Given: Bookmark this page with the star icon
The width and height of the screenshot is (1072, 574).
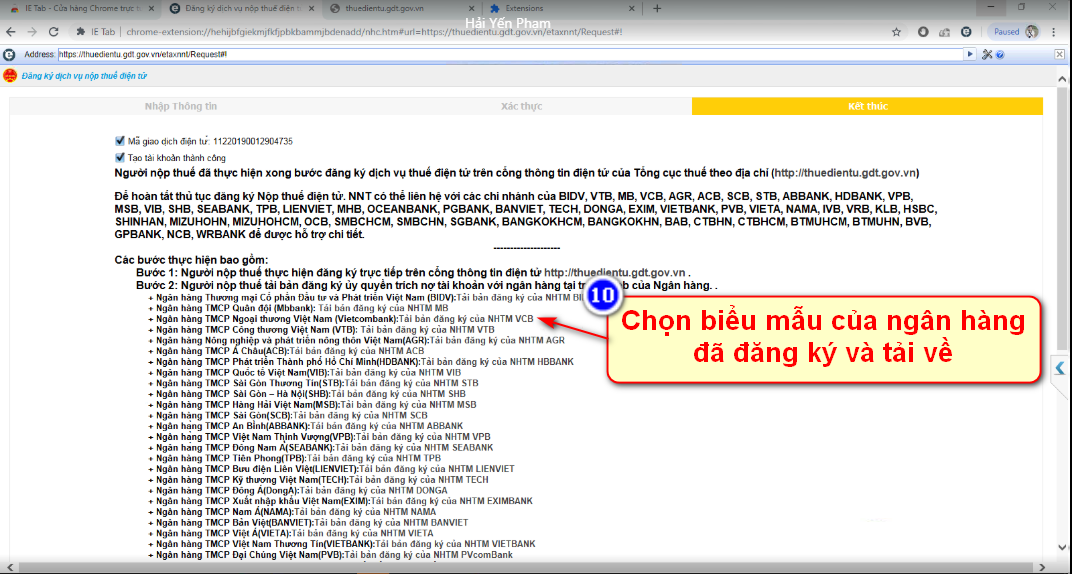Looking at the screenshot, I should [x=896, y=31].
